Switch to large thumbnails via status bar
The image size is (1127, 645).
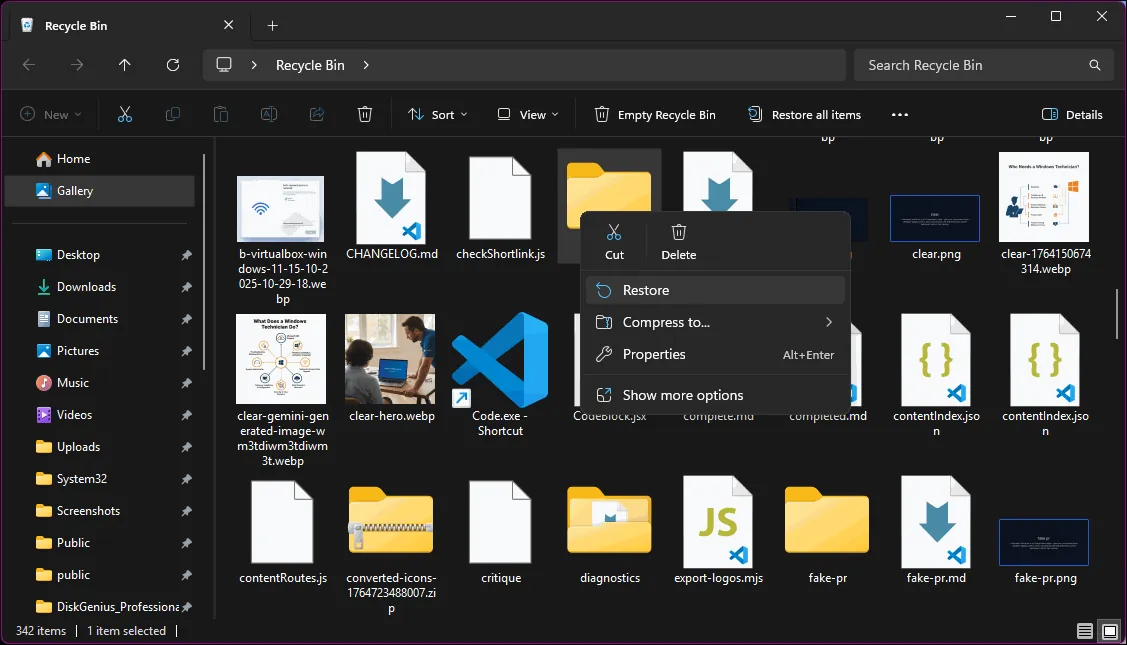[x=1109, y=631]
